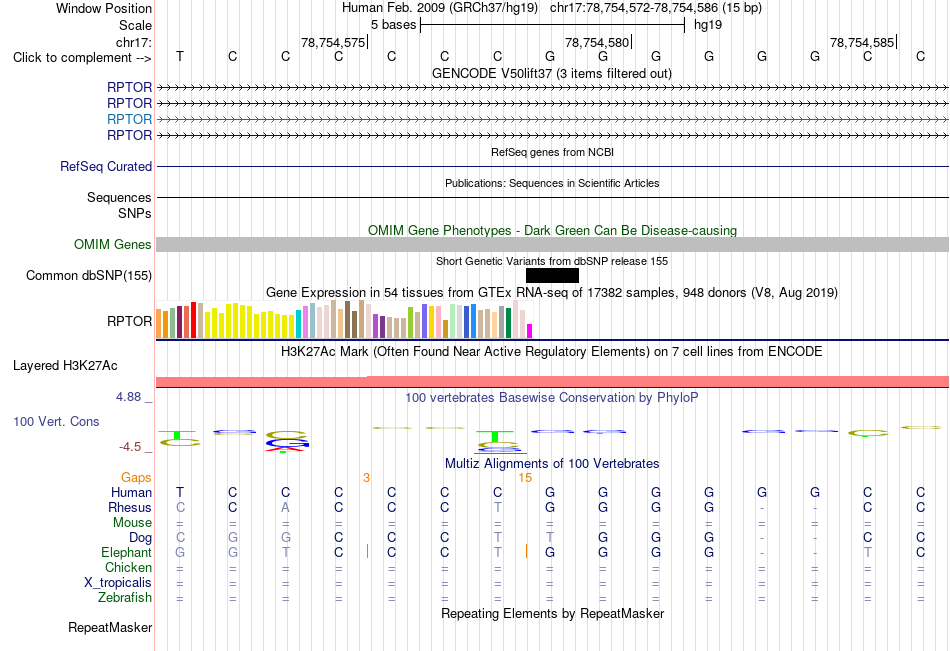
Task: Click the 'Mouse' alignment row label
Action: coord(132,522)
